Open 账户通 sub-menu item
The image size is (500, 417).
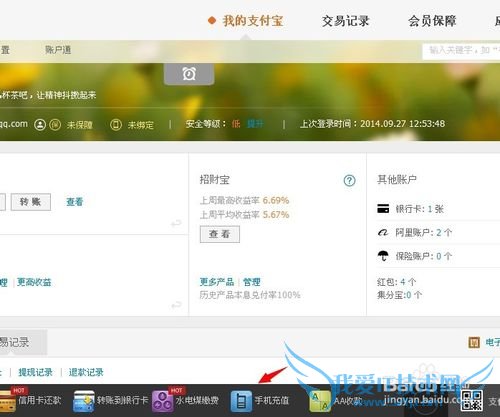(58, 50)
